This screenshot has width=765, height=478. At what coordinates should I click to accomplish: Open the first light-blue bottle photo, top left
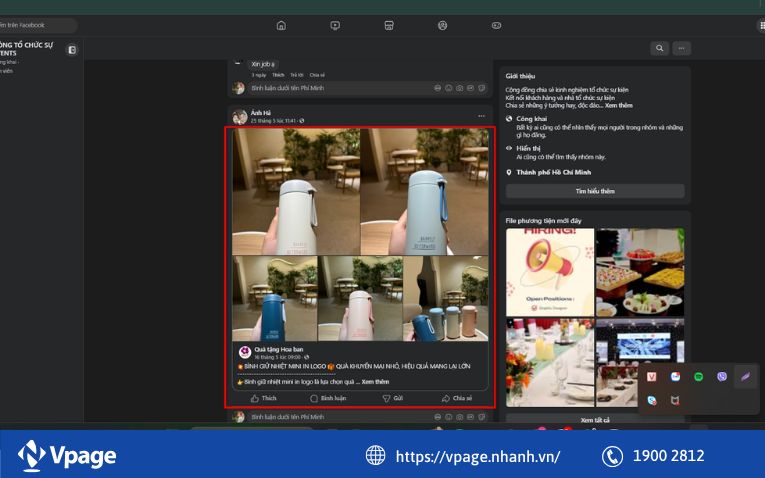(296, 192)
